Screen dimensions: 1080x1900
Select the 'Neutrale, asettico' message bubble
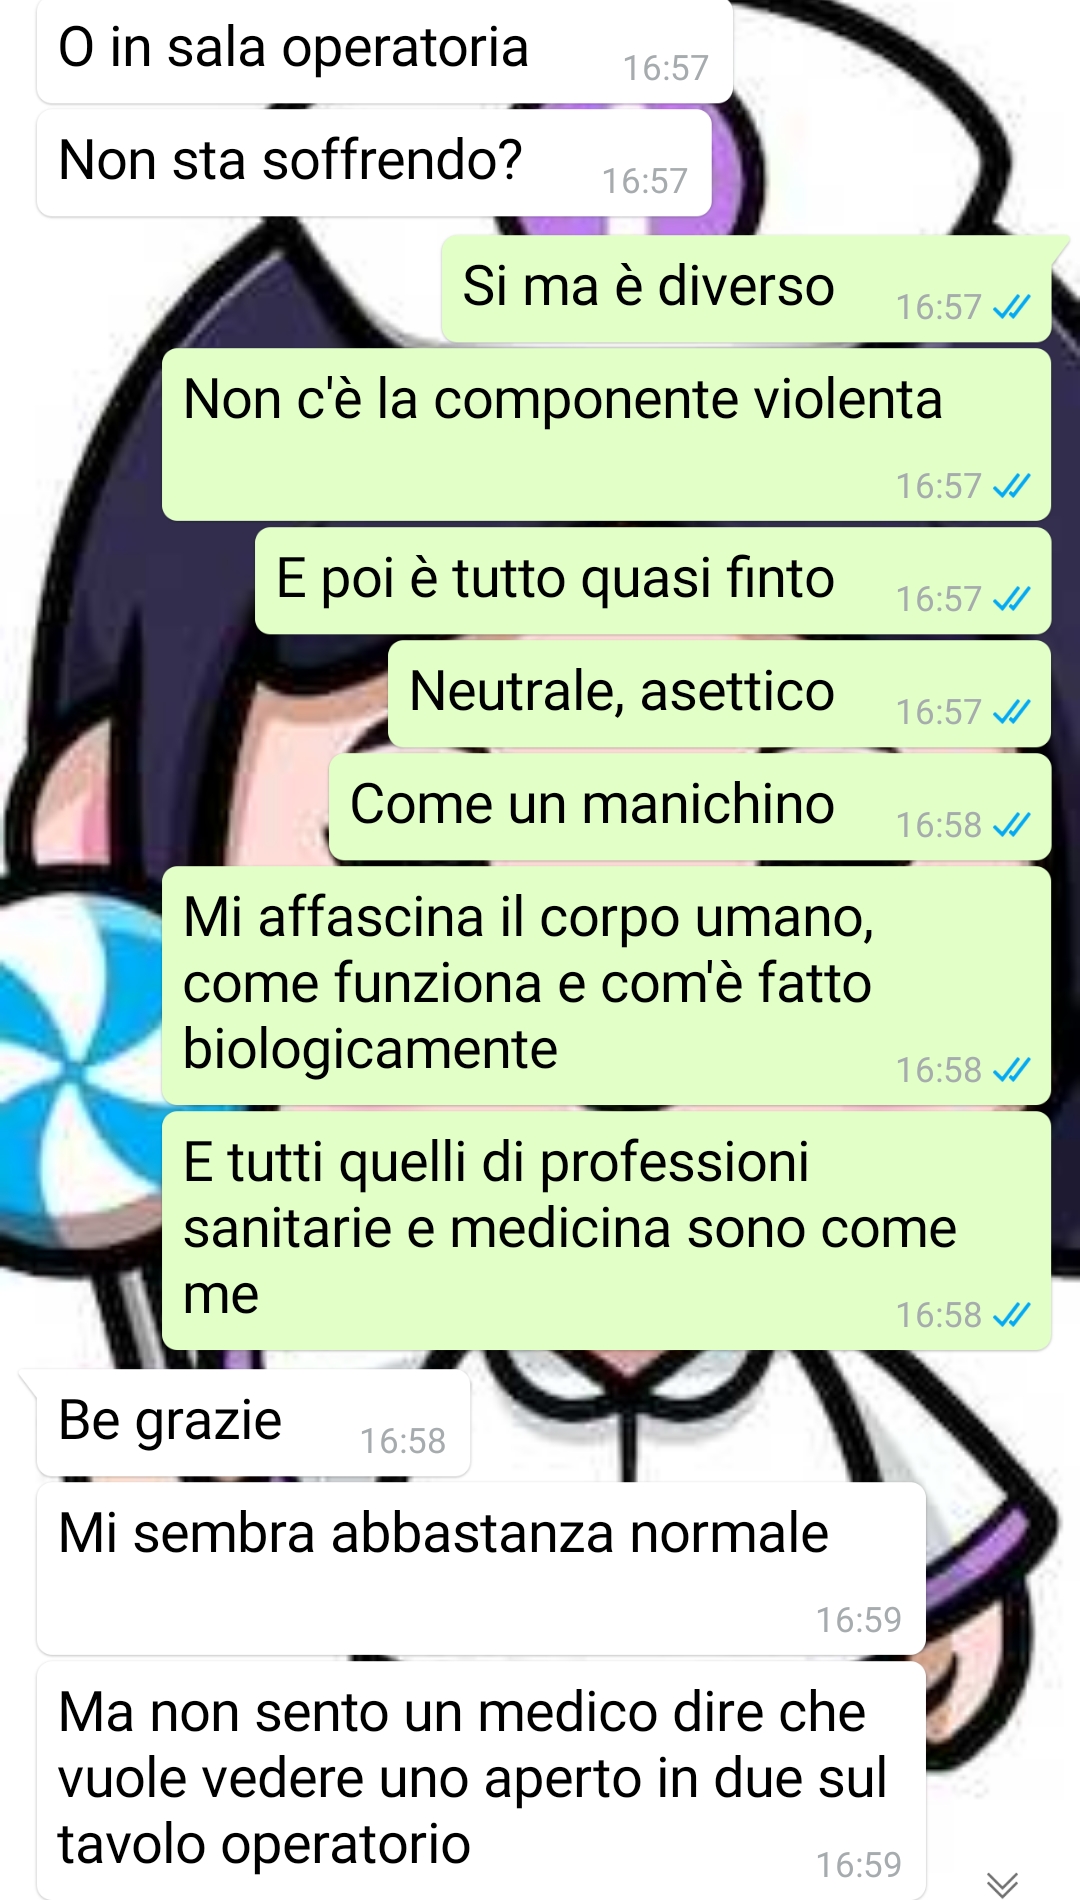point(719,694)
